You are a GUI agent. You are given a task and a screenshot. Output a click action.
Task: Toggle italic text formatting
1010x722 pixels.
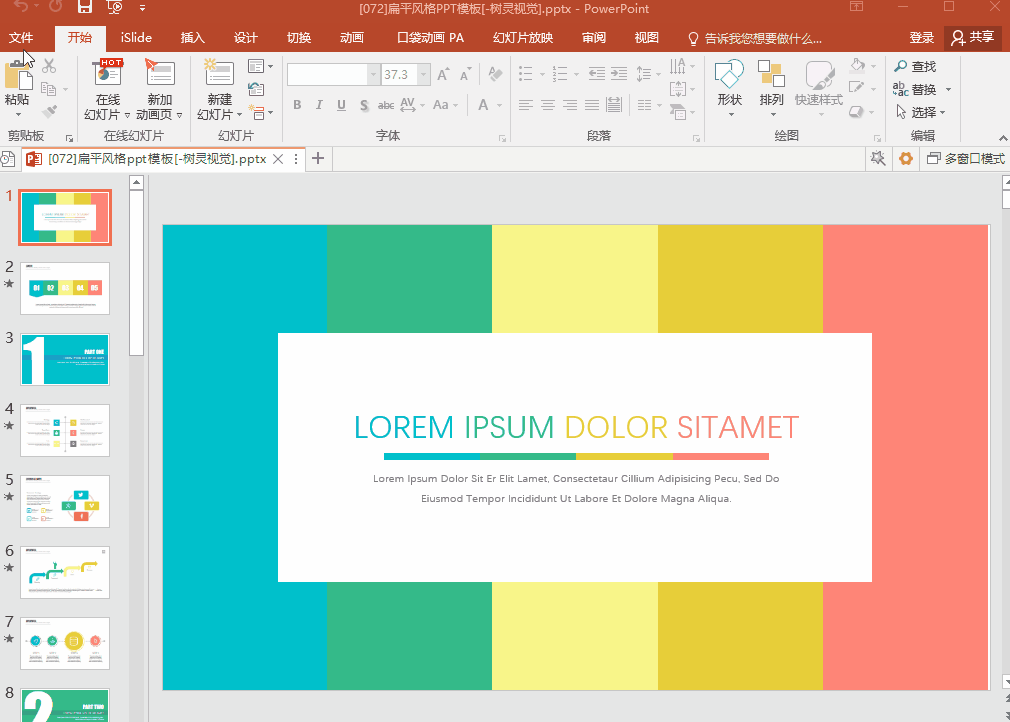click(319, 105)
